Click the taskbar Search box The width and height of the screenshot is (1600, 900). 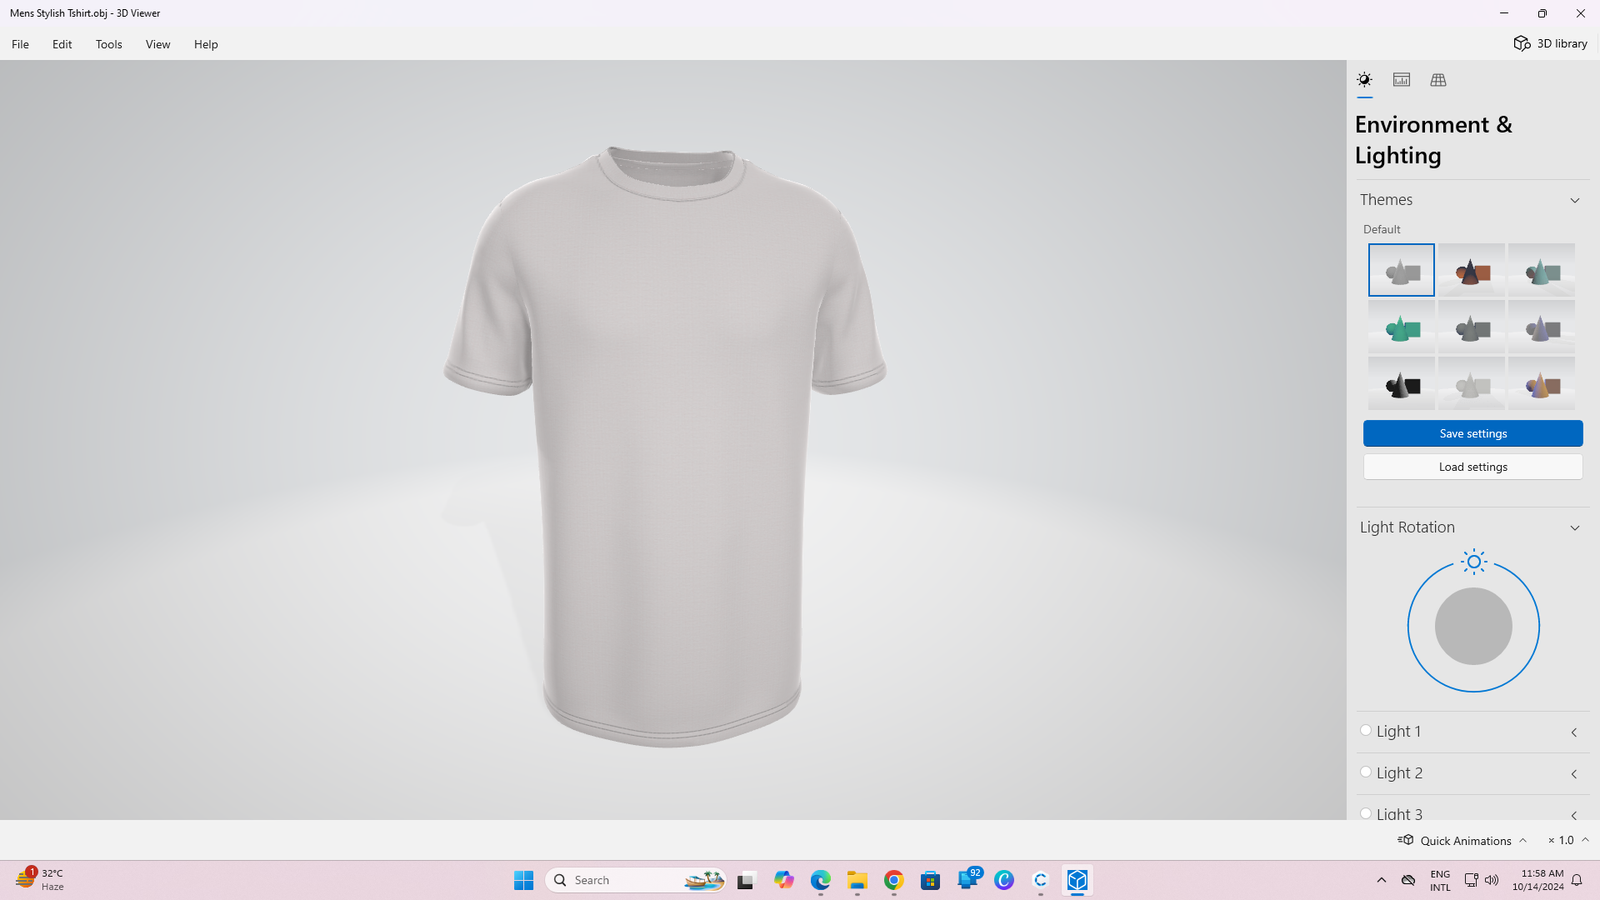636,880
